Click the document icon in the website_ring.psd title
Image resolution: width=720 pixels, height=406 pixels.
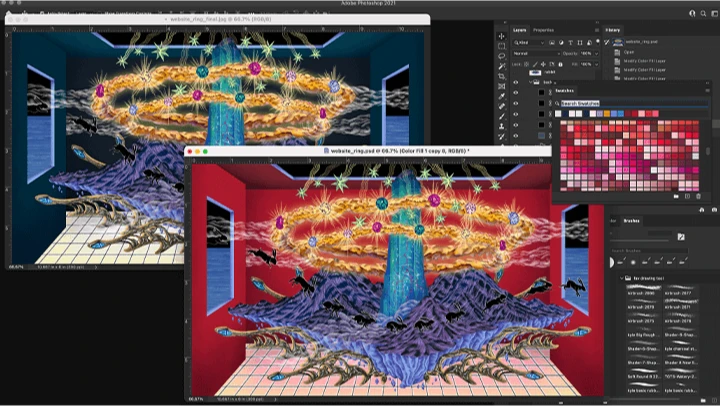(x=326, y=151)
